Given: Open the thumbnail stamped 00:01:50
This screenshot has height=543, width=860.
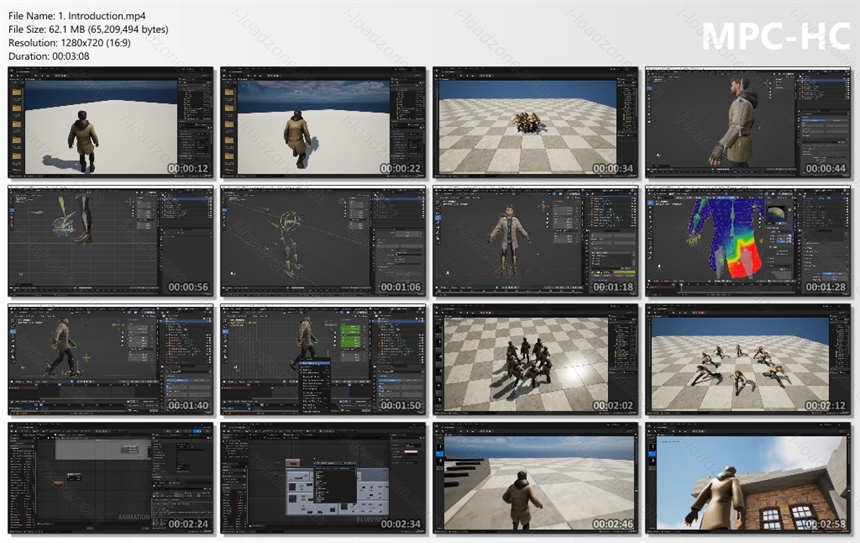Looking at the screenshot, I should pyautogui.click(x=323, y=360).
